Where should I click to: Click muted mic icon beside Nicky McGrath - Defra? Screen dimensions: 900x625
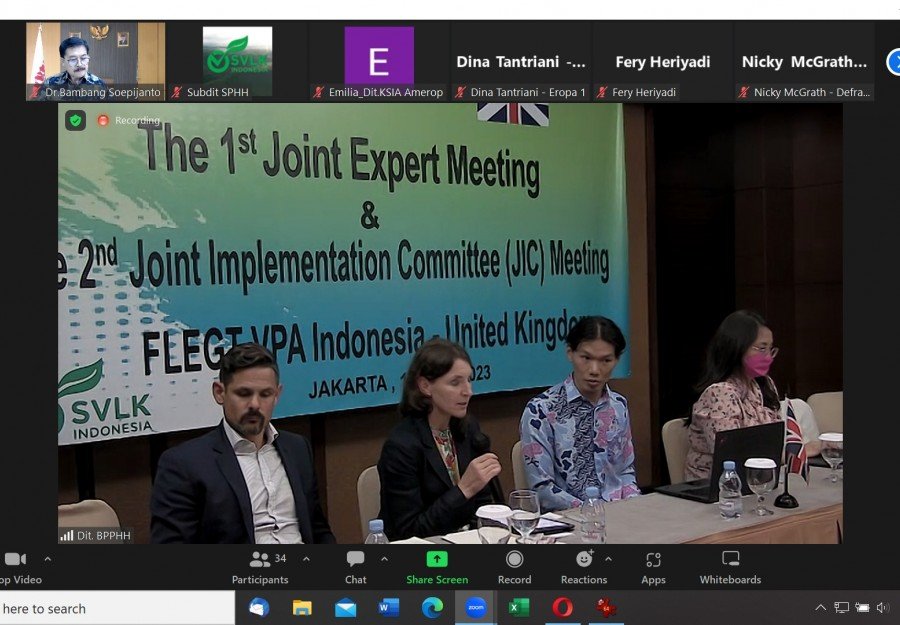click(x=744, y=92)
